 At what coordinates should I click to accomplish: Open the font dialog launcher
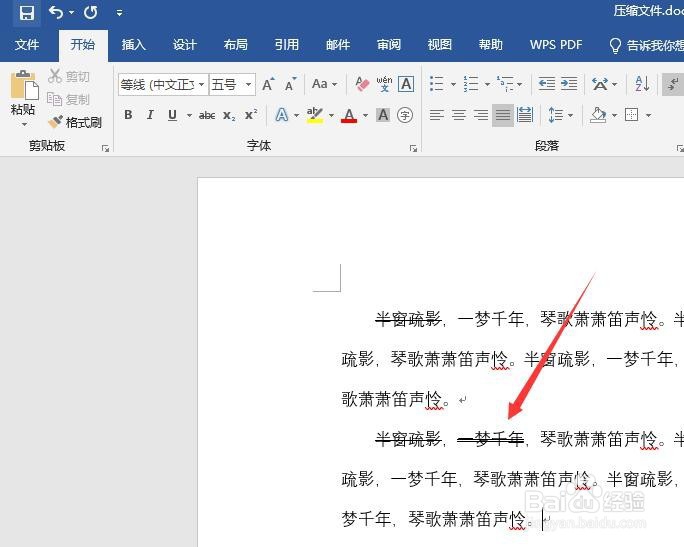(413, 149)
